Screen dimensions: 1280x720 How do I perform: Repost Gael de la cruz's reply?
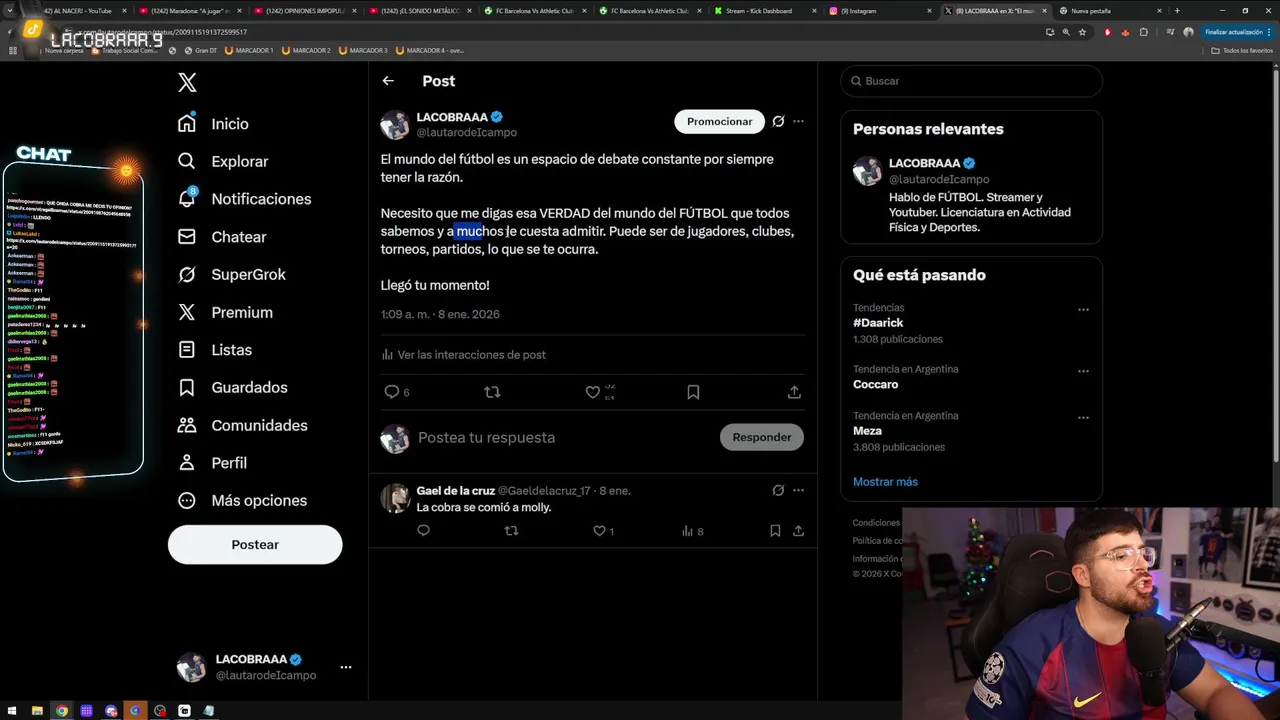click(x=511, y=531)
